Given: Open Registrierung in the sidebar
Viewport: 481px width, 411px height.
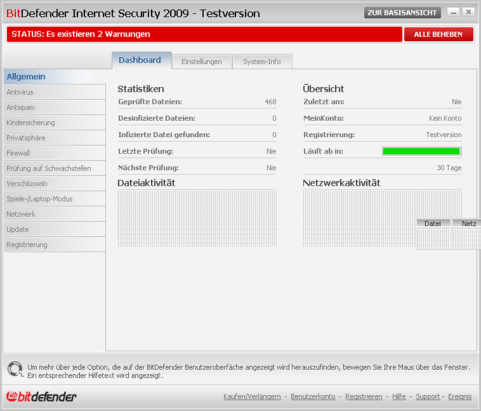Looking at the screenshot, I should 55,245.
